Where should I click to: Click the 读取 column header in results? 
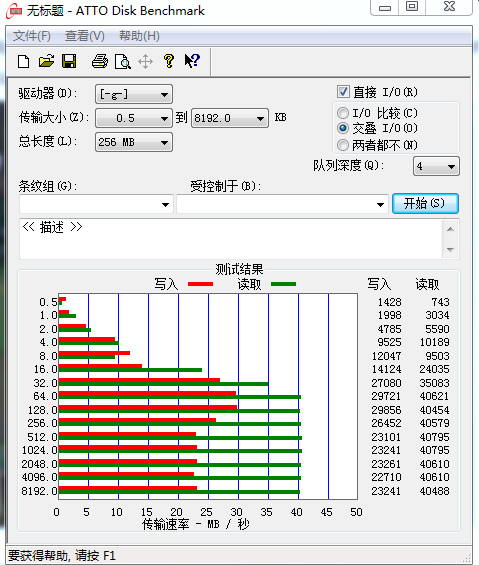(427, 284)
